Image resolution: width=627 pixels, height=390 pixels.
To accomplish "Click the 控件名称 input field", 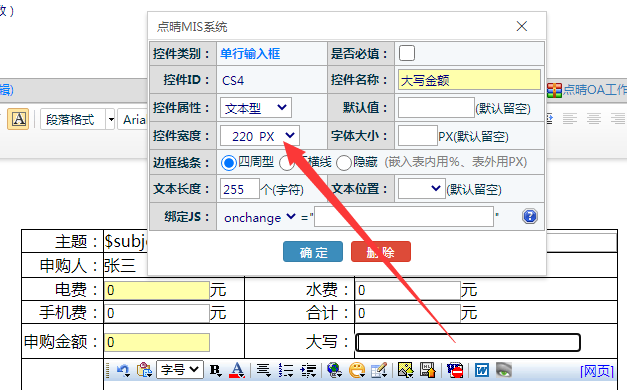I will coord(469,80).
